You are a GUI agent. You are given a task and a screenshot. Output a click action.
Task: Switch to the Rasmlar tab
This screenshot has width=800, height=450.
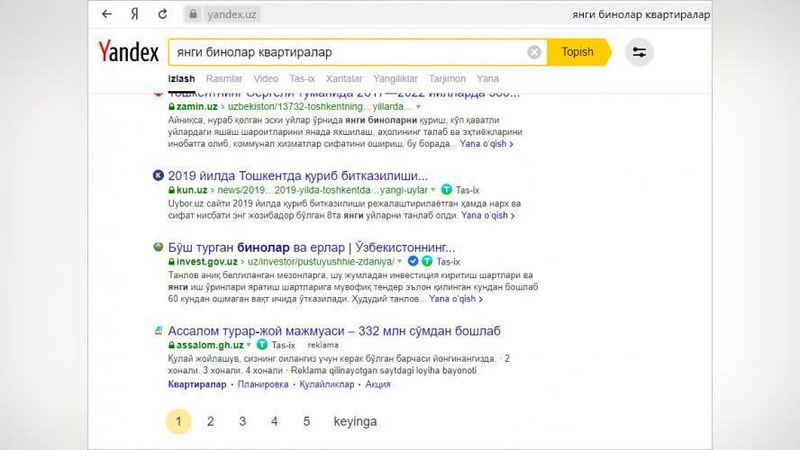224,79
